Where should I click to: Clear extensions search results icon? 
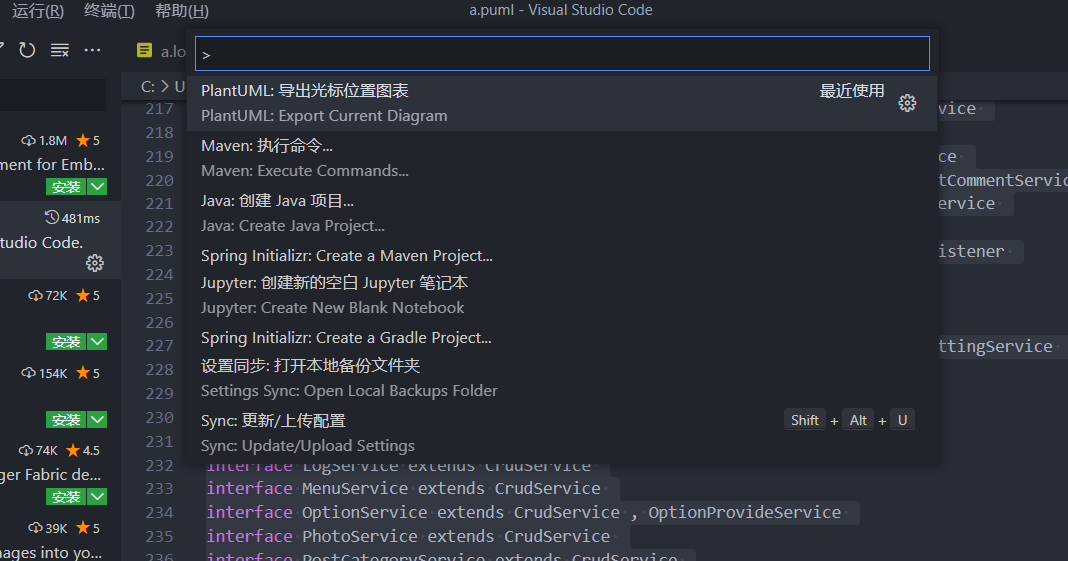[x=60, y=50]
